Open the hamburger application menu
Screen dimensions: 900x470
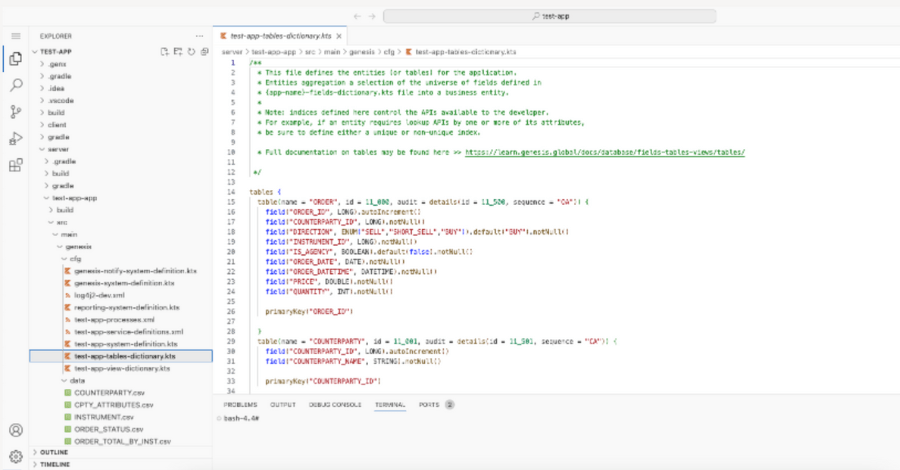16,35
